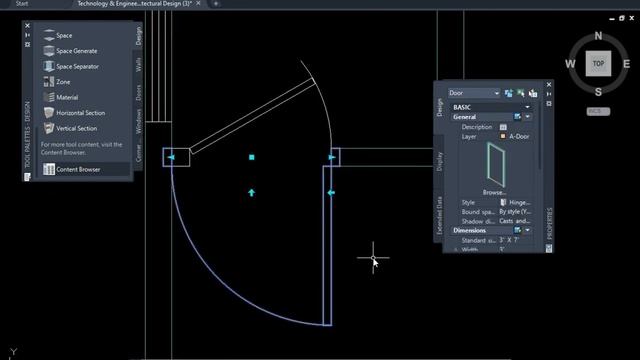Click the left door width arrow grip
Screen dimensions: 640x360
pos(171,157)
